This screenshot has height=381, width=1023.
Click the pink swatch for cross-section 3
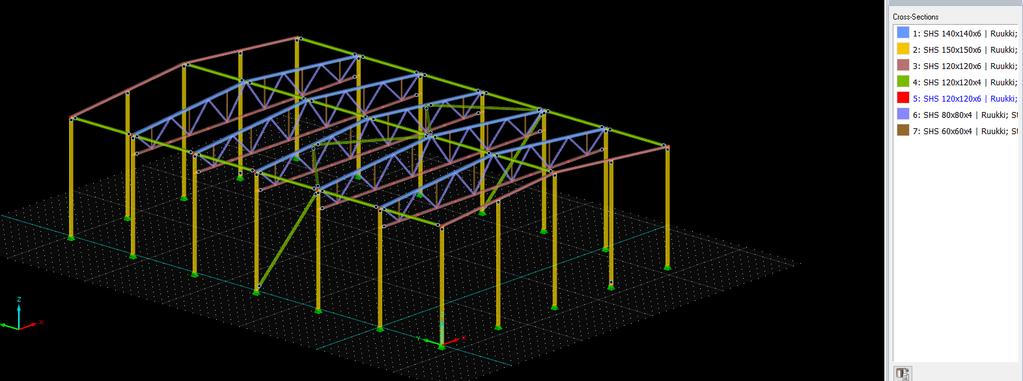click(x=903, y=65)
